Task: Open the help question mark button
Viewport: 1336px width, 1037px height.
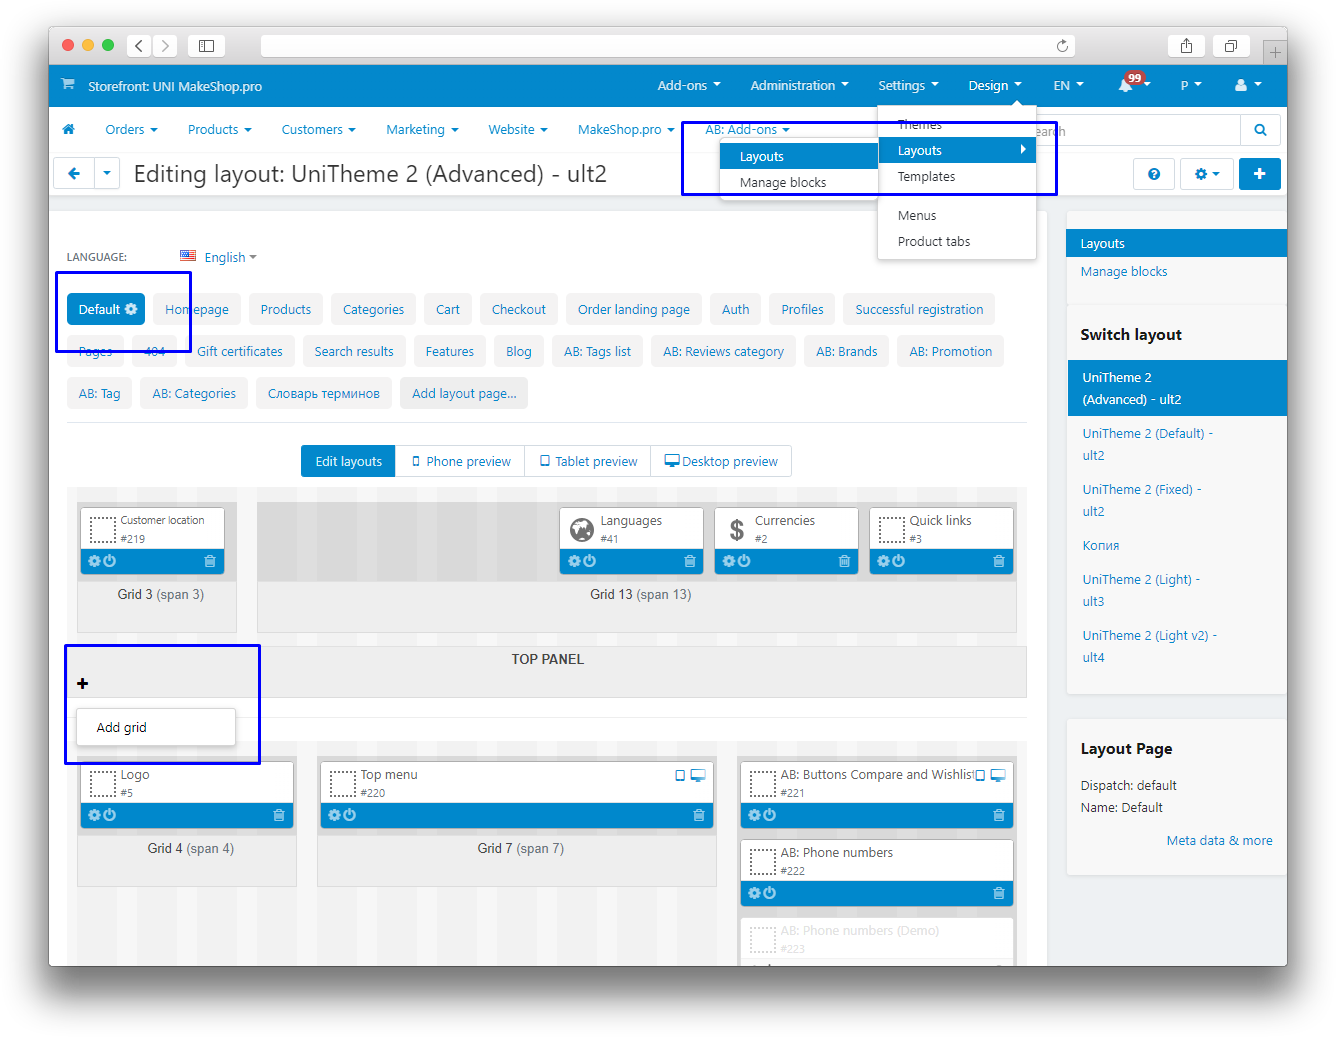Action: click(x=1154, y=174)
